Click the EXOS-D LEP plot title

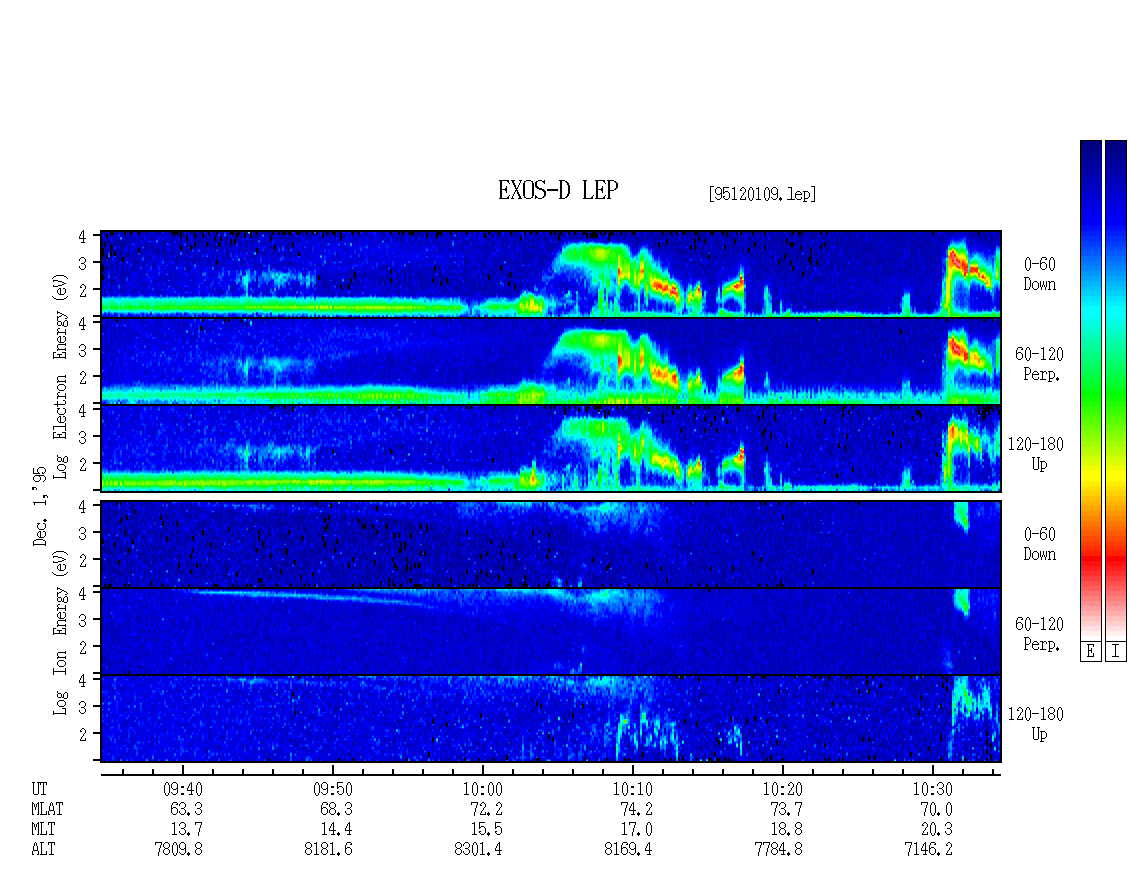point(558,190)
